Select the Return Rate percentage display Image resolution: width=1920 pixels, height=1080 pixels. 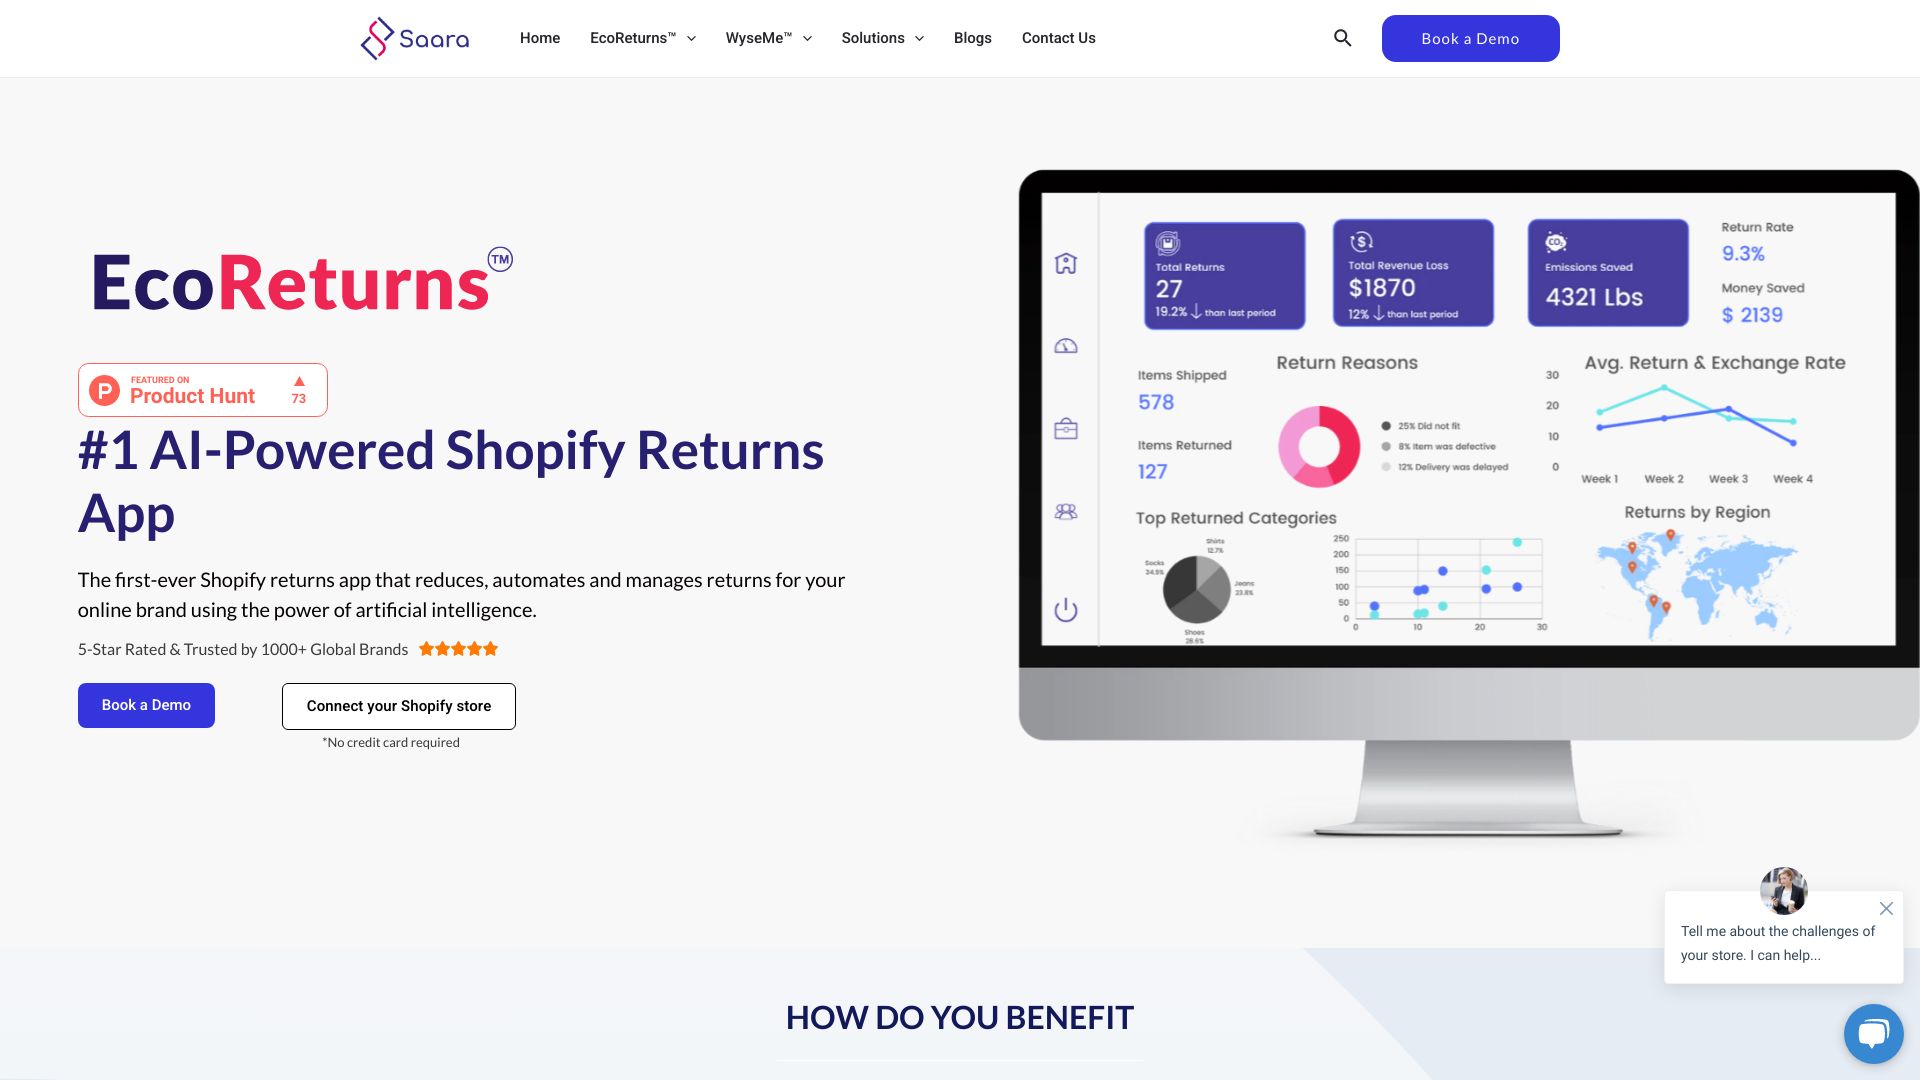tap(1743, 255)
